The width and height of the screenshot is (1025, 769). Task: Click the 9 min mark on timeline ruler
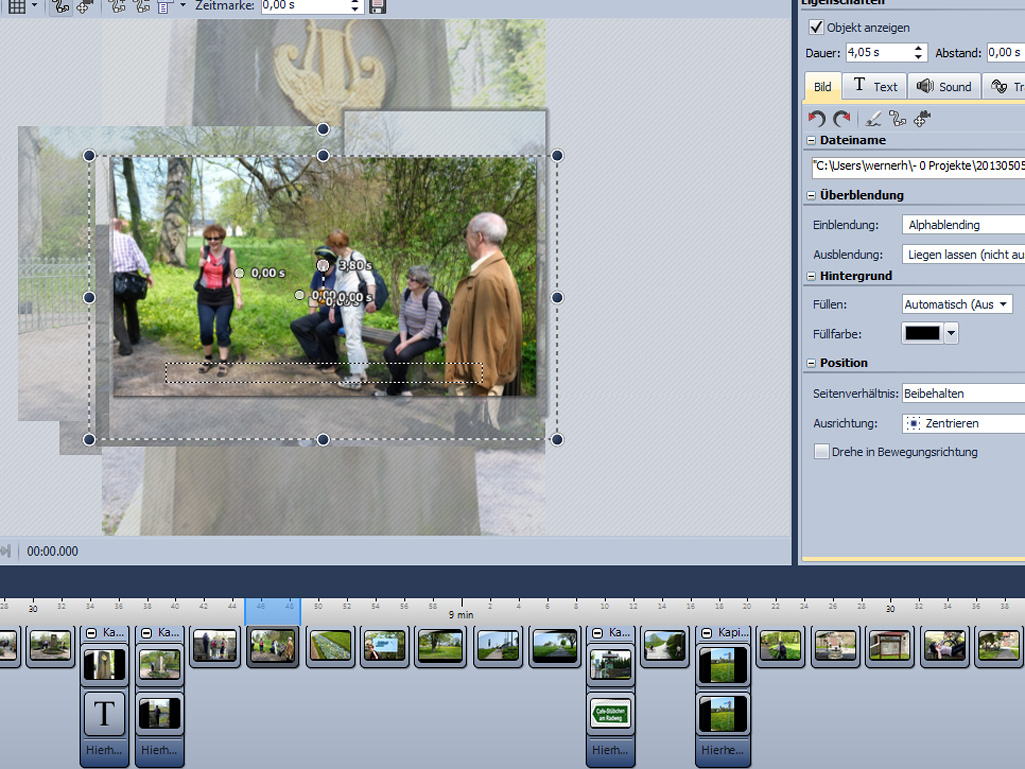click(461, 614)
